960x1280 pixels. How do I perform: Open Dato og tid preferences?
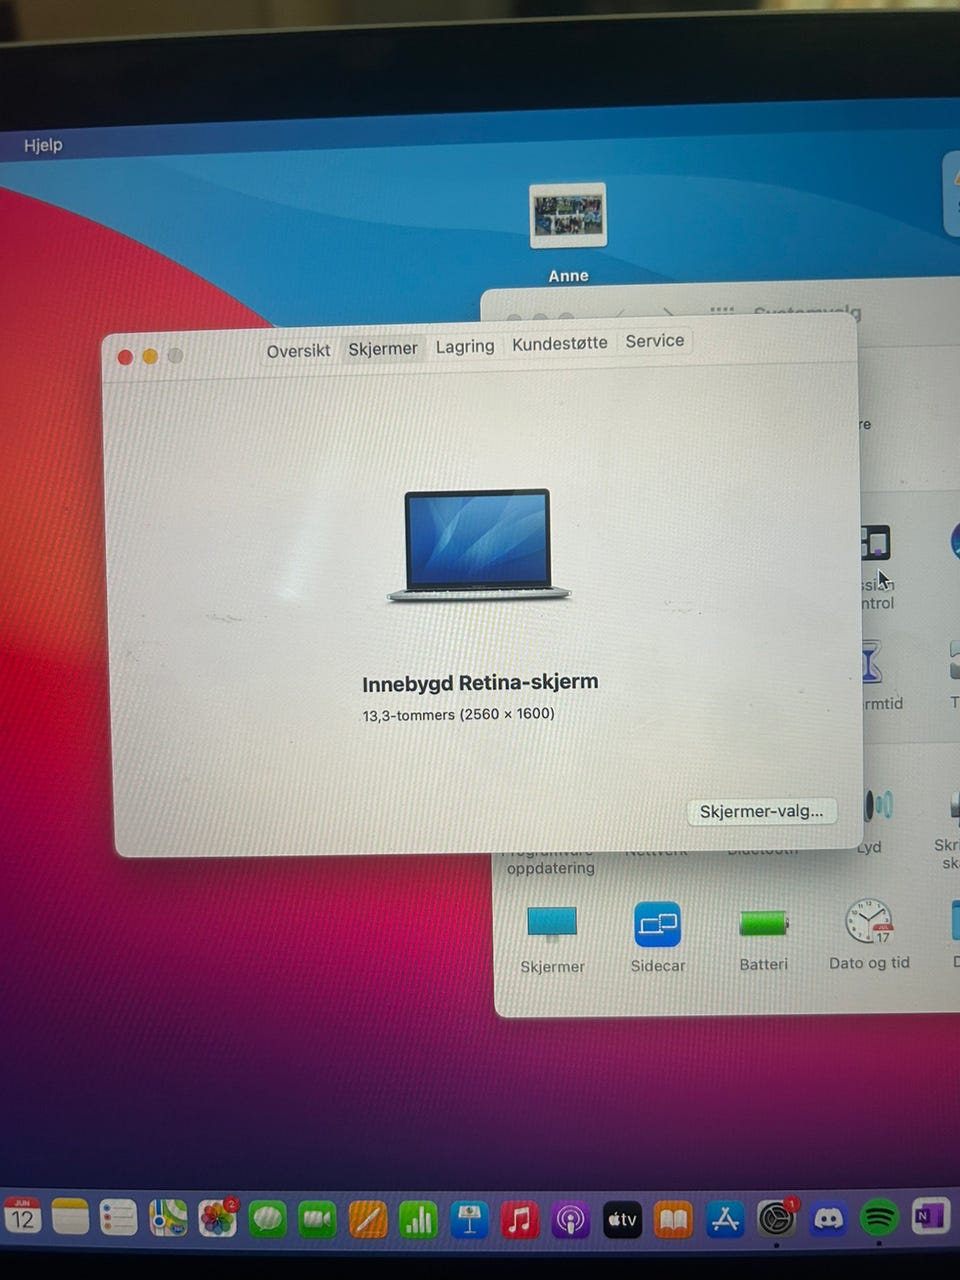coord(869,934)
